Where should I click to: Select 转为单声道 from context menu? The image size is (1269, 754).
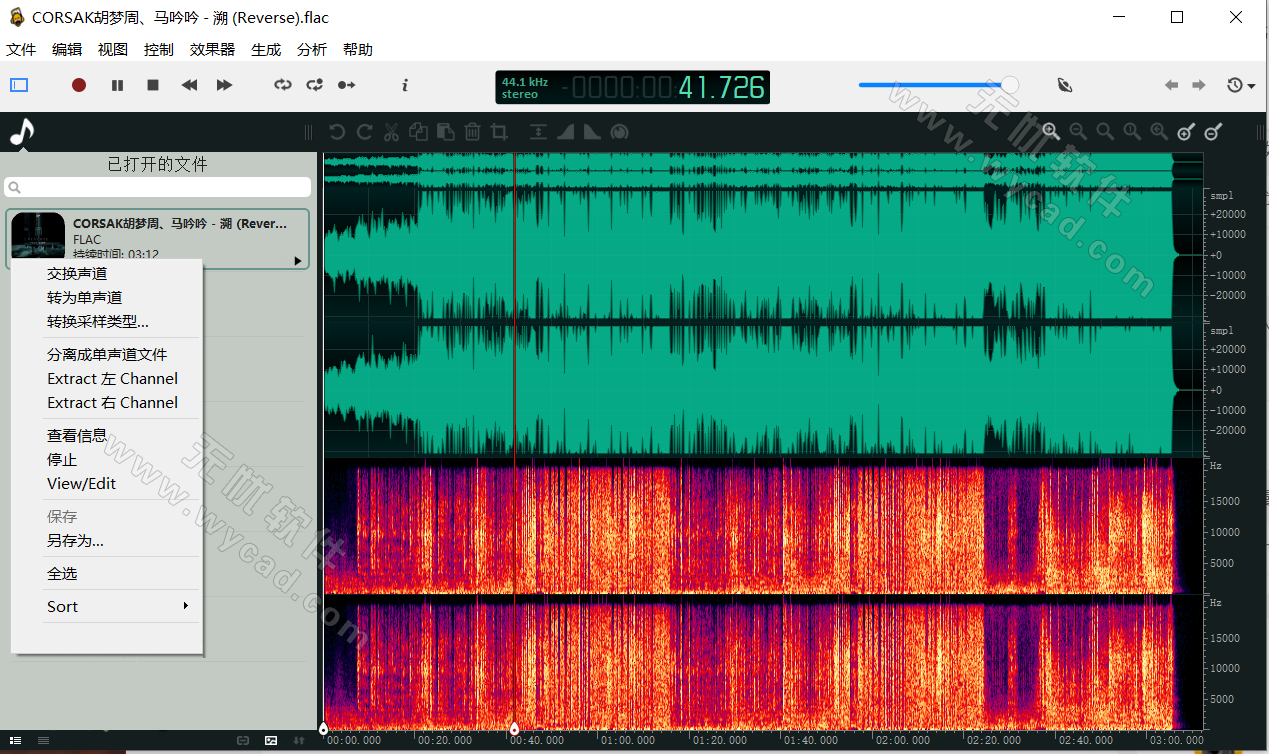[85, 297]
